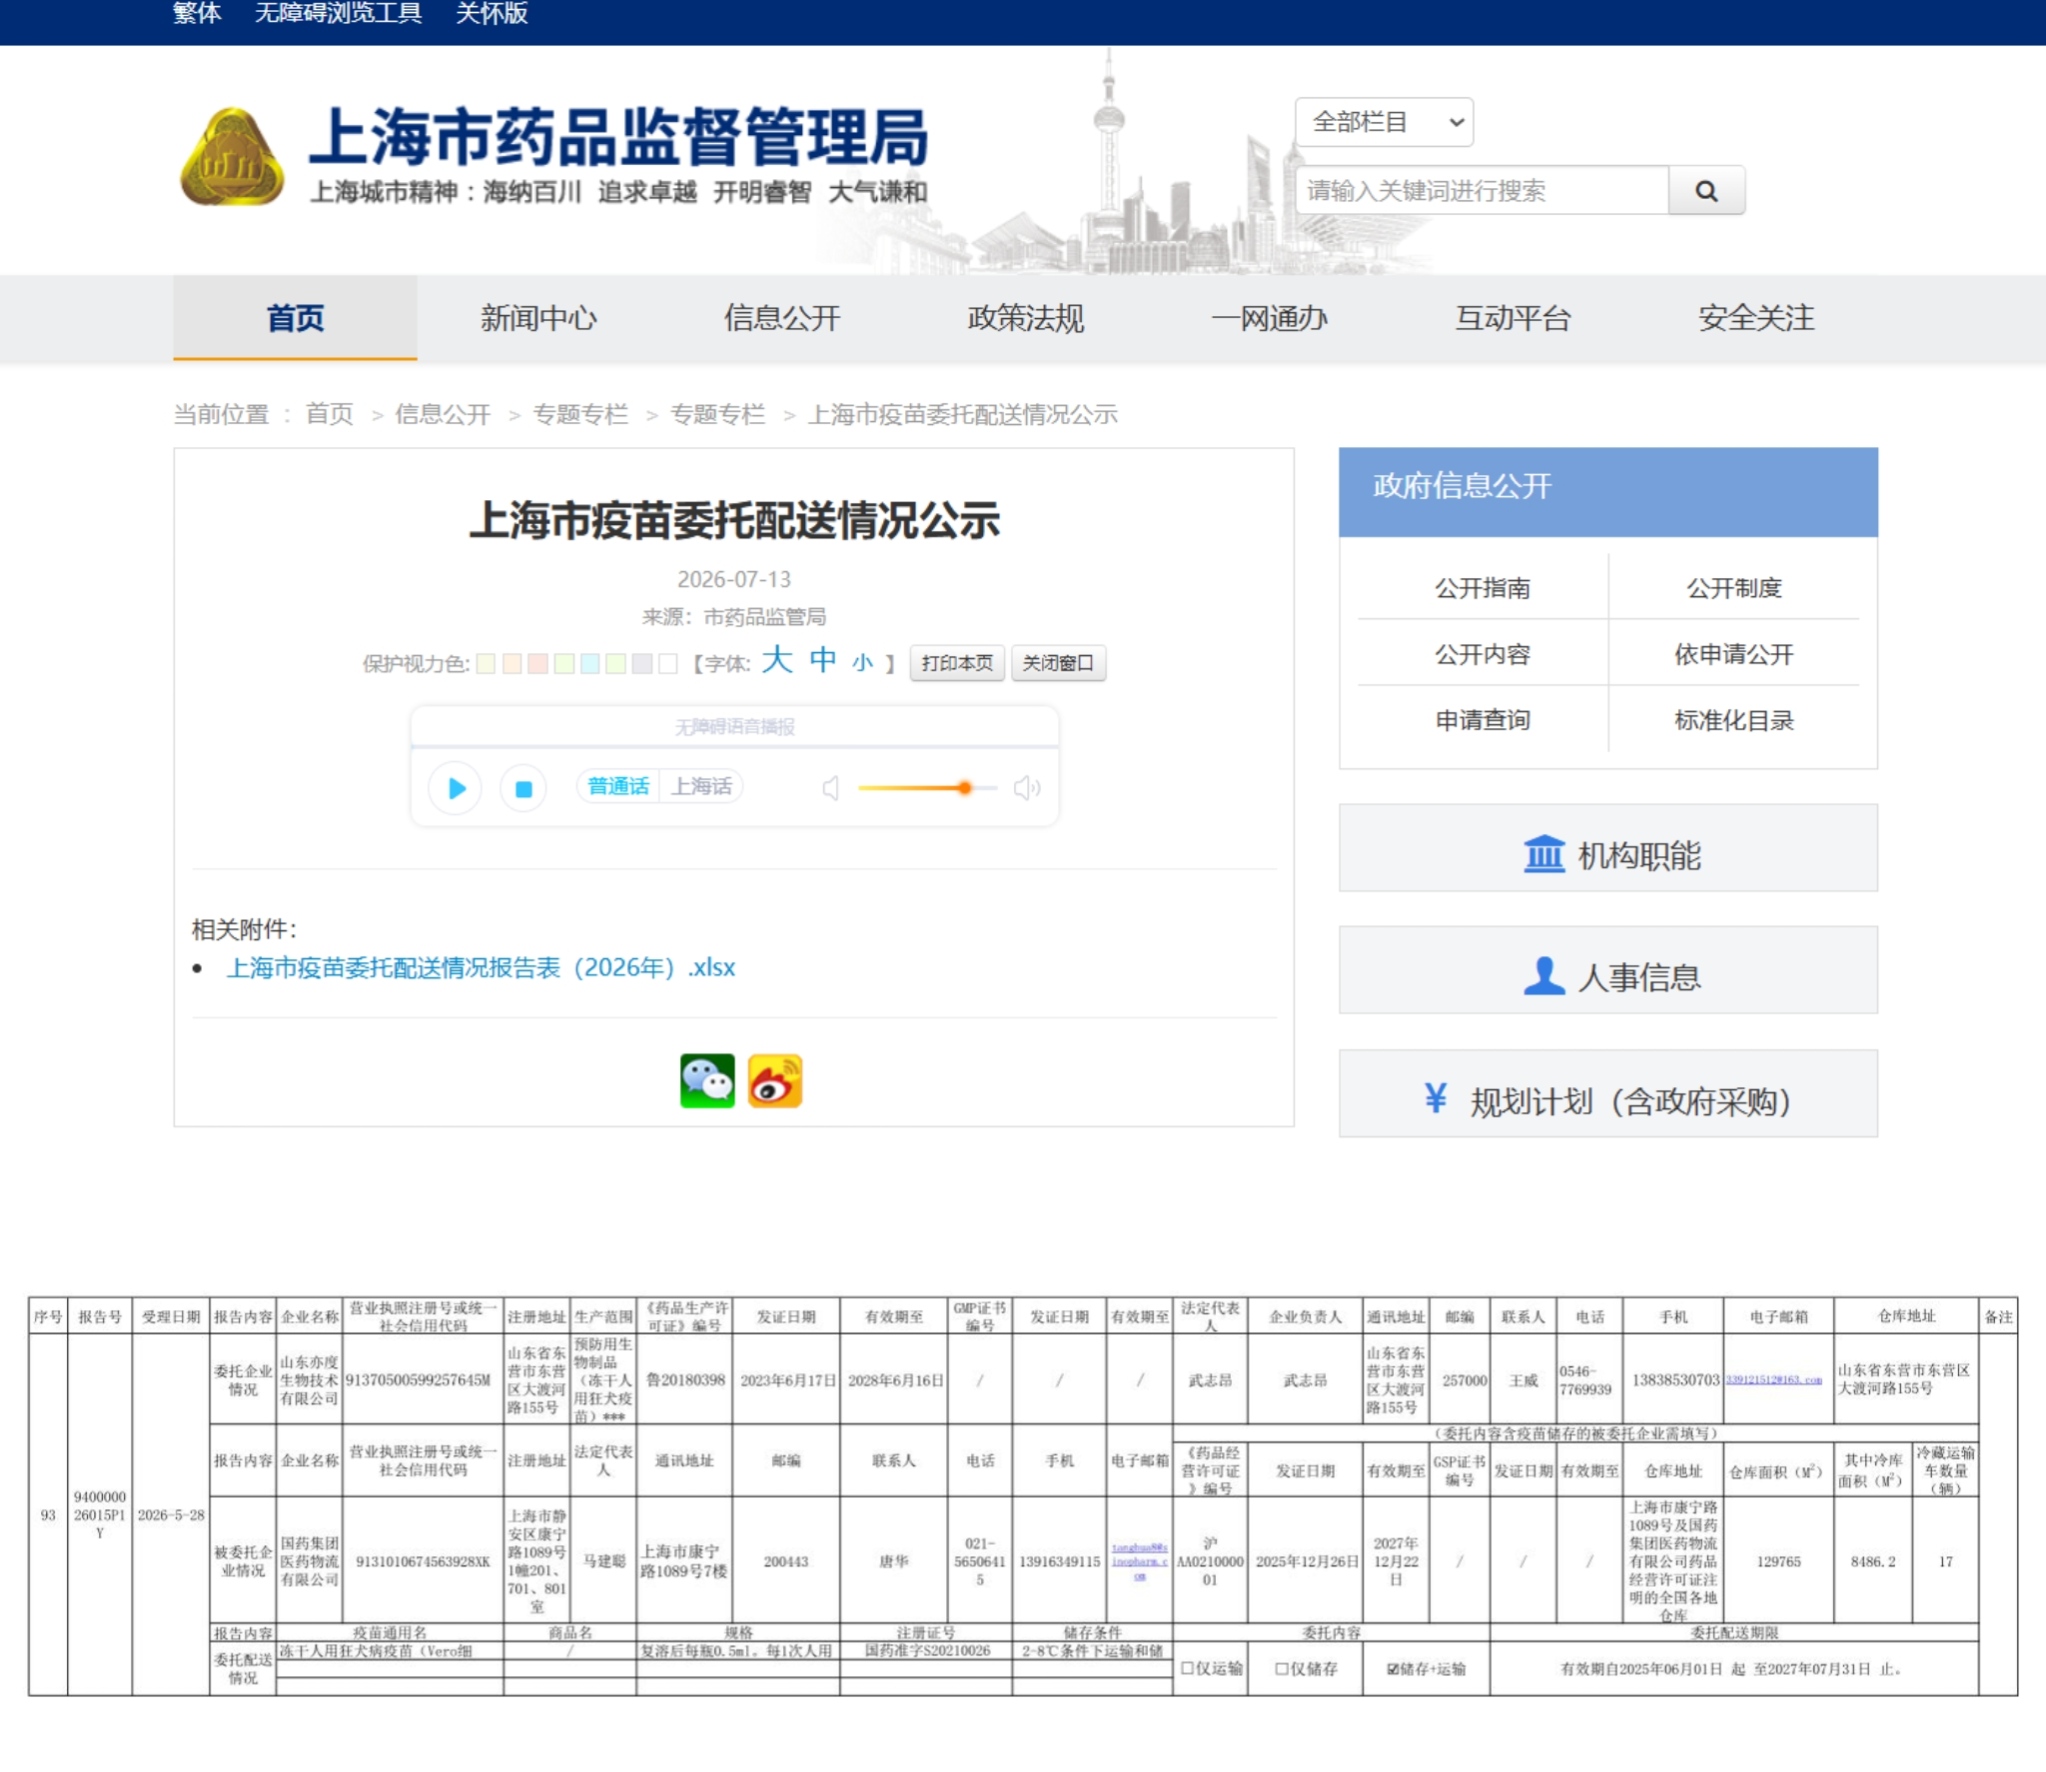Click the loud speaker icon

(x=1027, y=788)
